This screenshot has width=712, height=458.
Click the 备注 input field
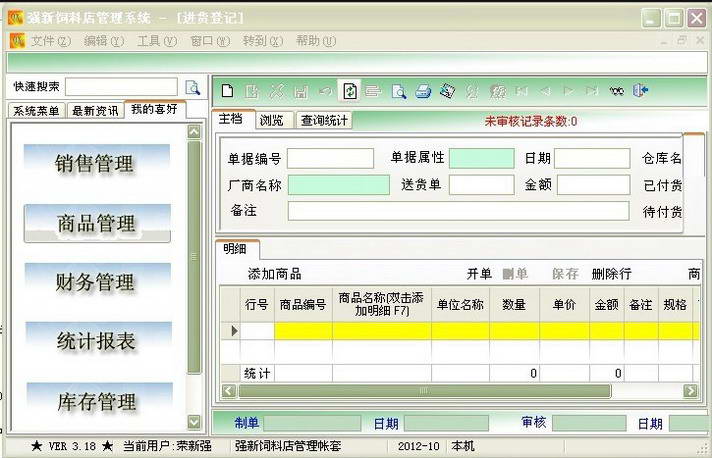458,211
